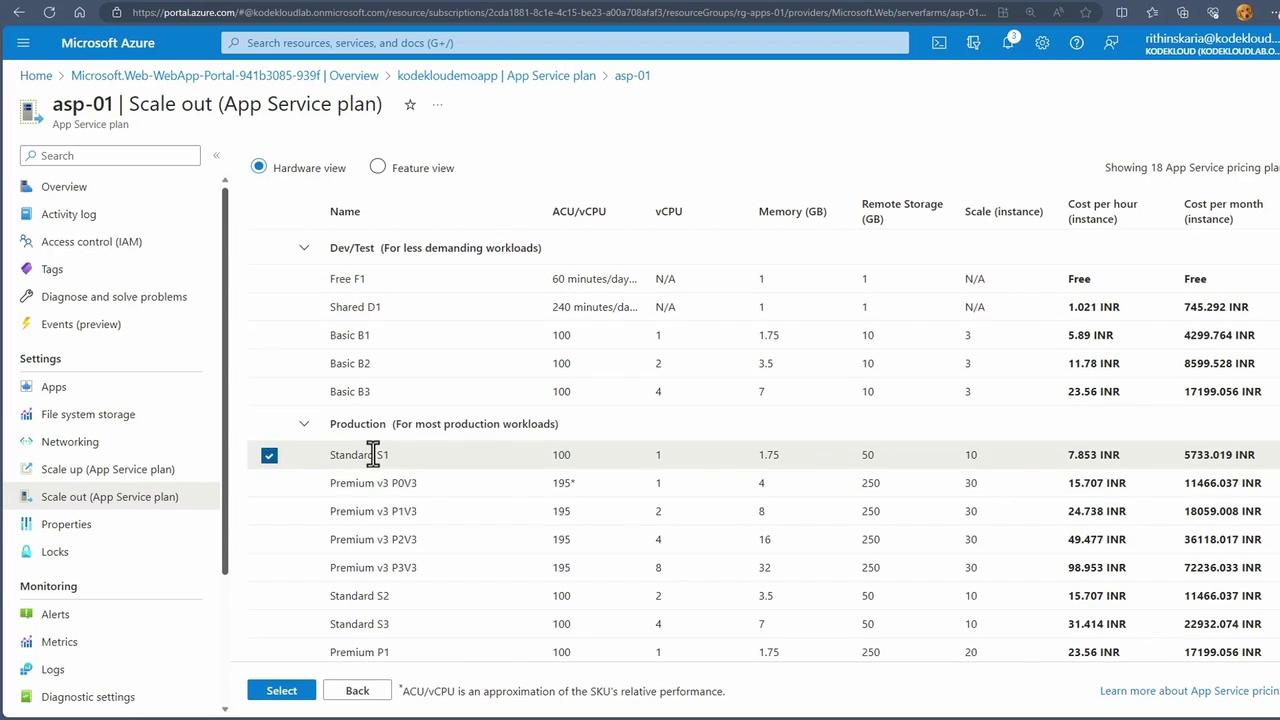This screenshot has height=720, width=1280.
Task: Open the Scale out (App Service plan) menu item
Action: (110, 497)
